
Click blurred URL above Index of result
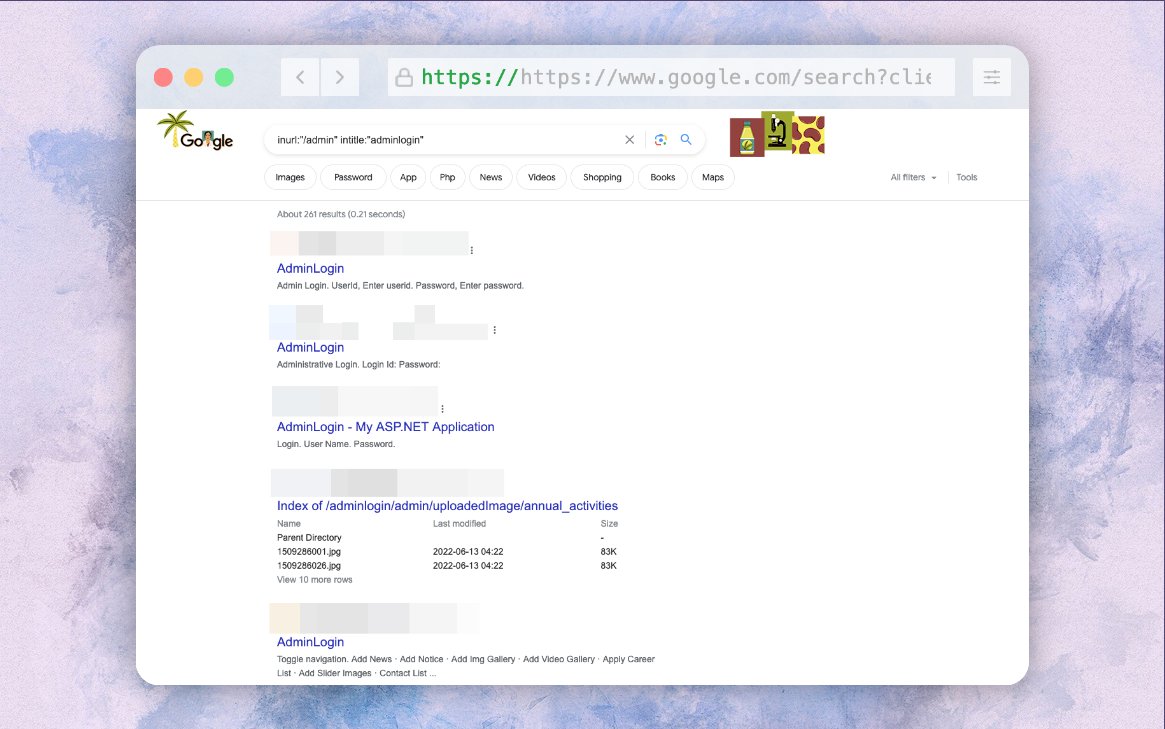tap(387, 483)
